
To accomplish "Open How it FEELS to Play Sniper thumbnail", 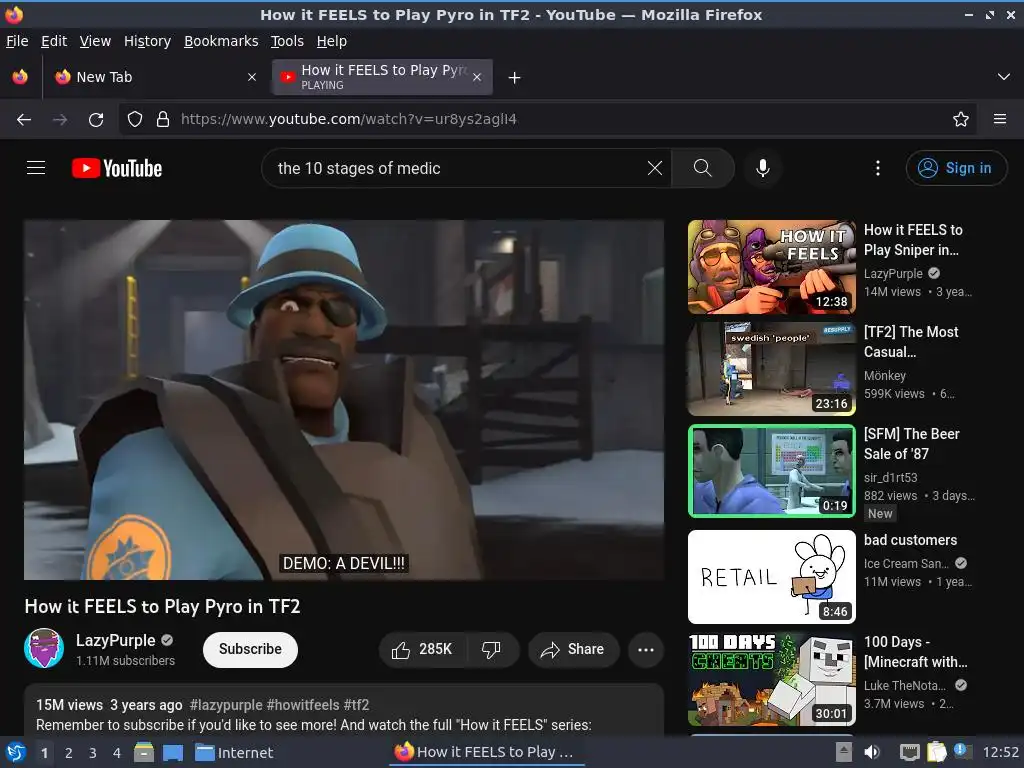I will (x=771, y=267).
